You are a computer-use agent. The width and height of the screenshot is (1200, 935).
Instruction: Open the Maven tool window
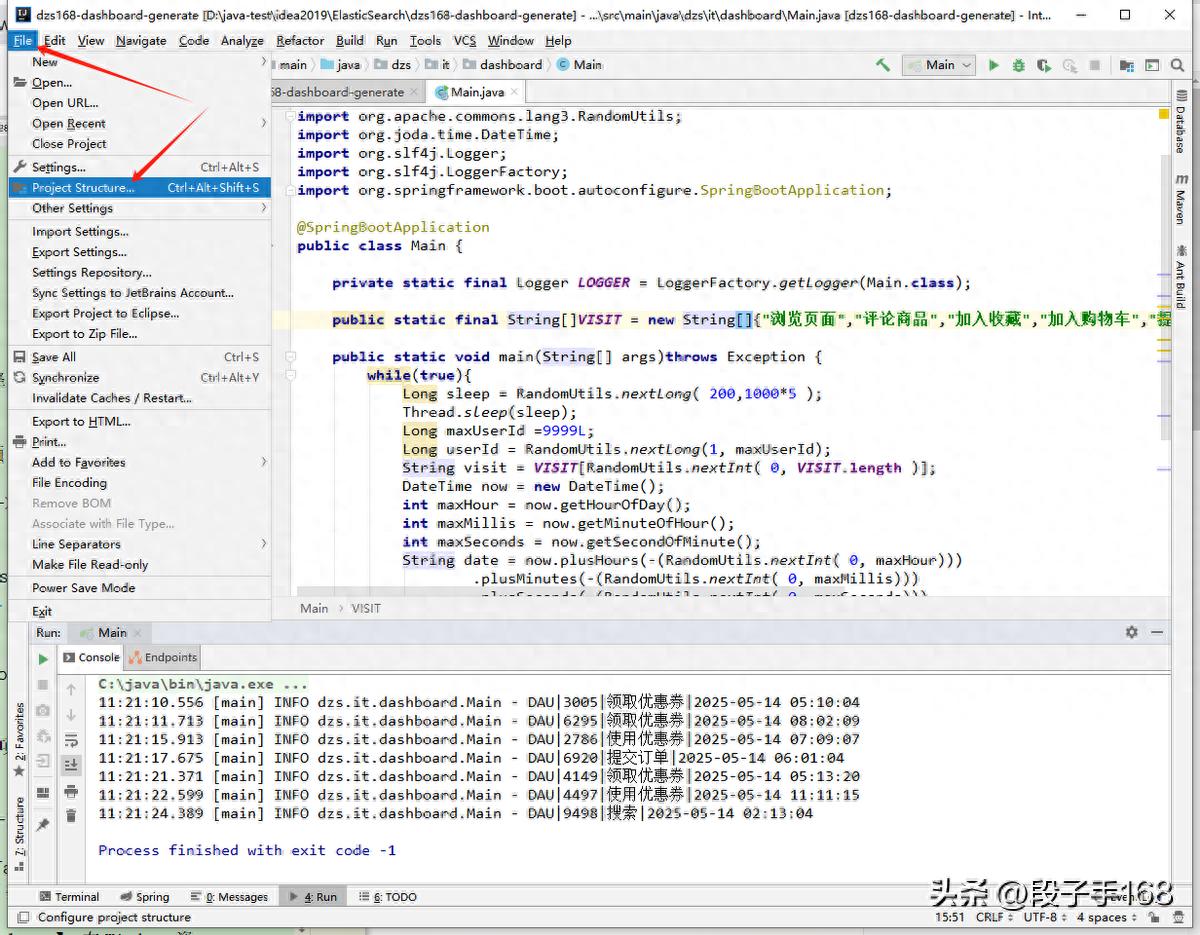1181,200
